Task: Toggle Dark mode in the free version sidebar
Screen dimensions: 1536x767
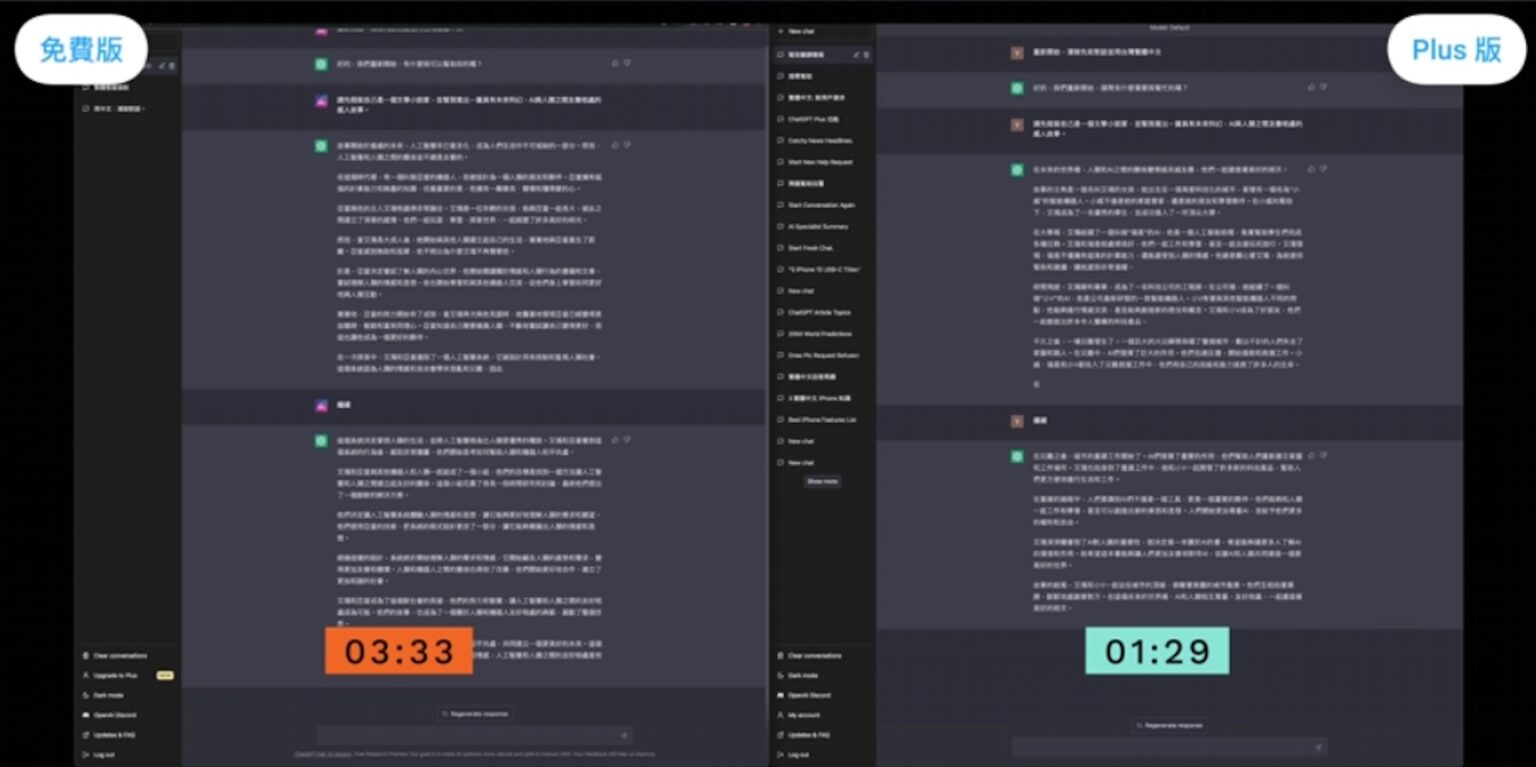Action: click(x=108, y=695)
